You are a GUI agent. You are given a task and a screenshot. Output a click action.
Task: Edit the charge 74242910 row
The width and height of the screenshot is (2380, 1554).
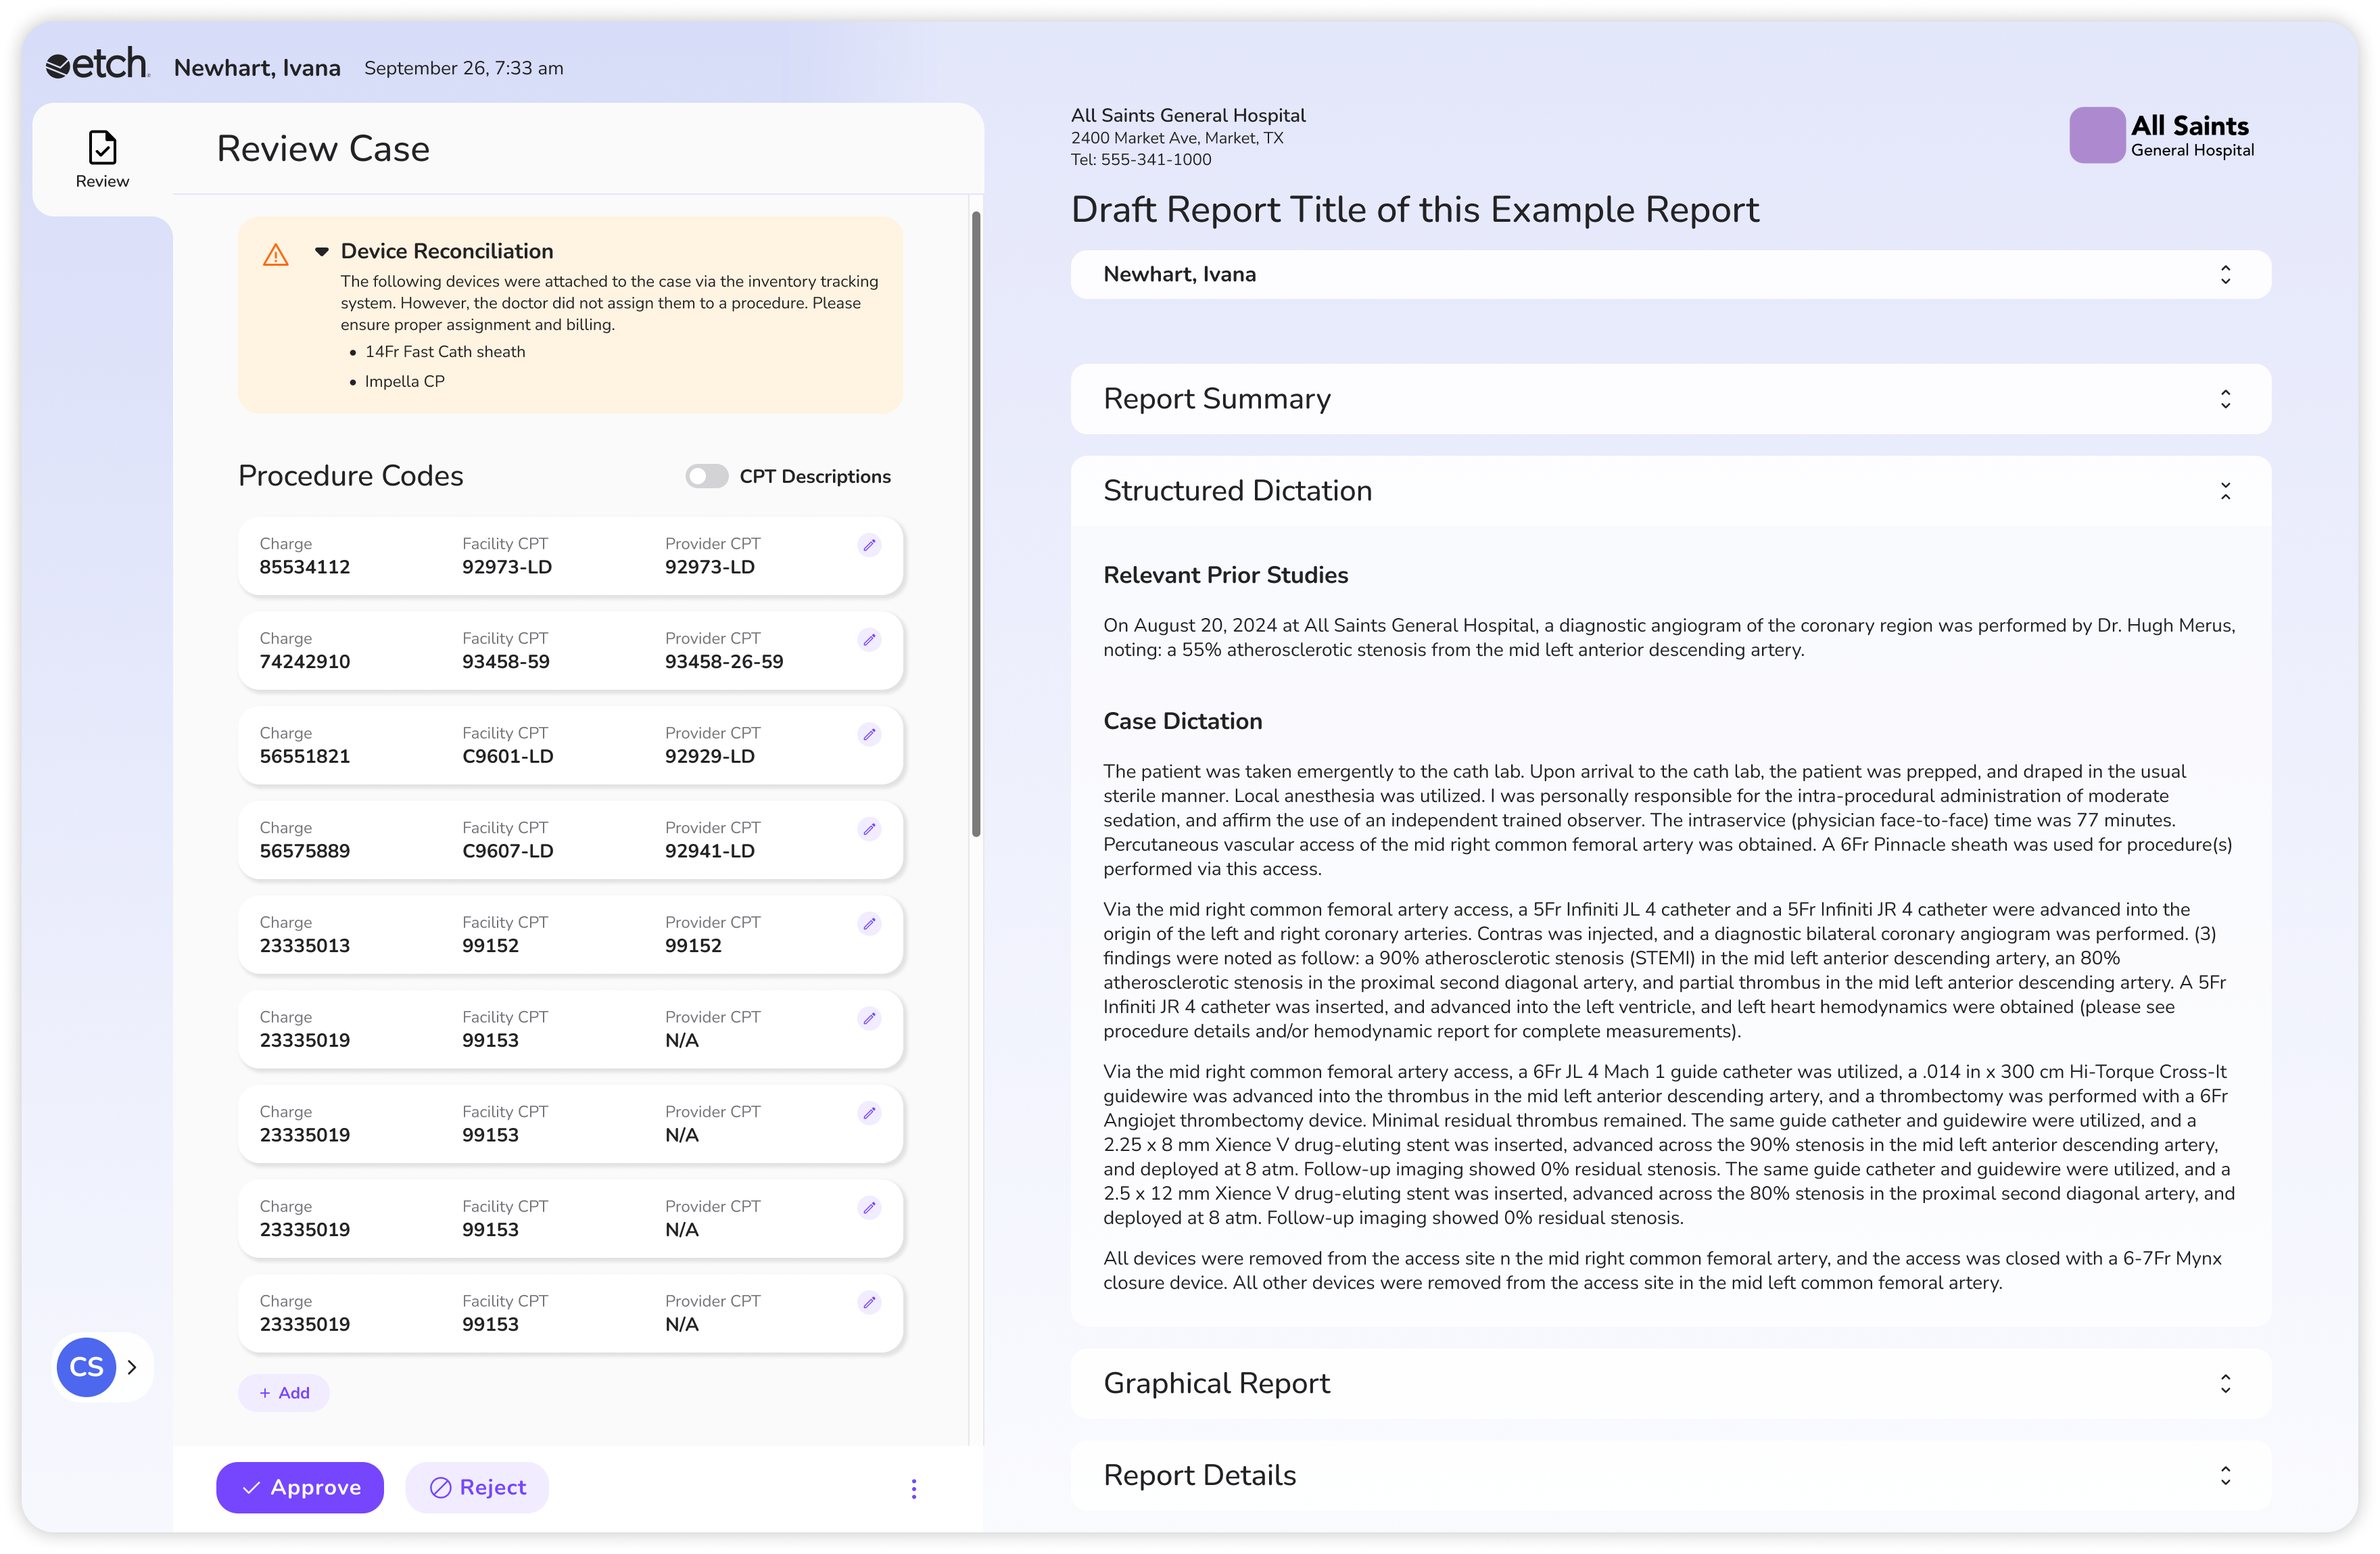click(x=869, y=640)
